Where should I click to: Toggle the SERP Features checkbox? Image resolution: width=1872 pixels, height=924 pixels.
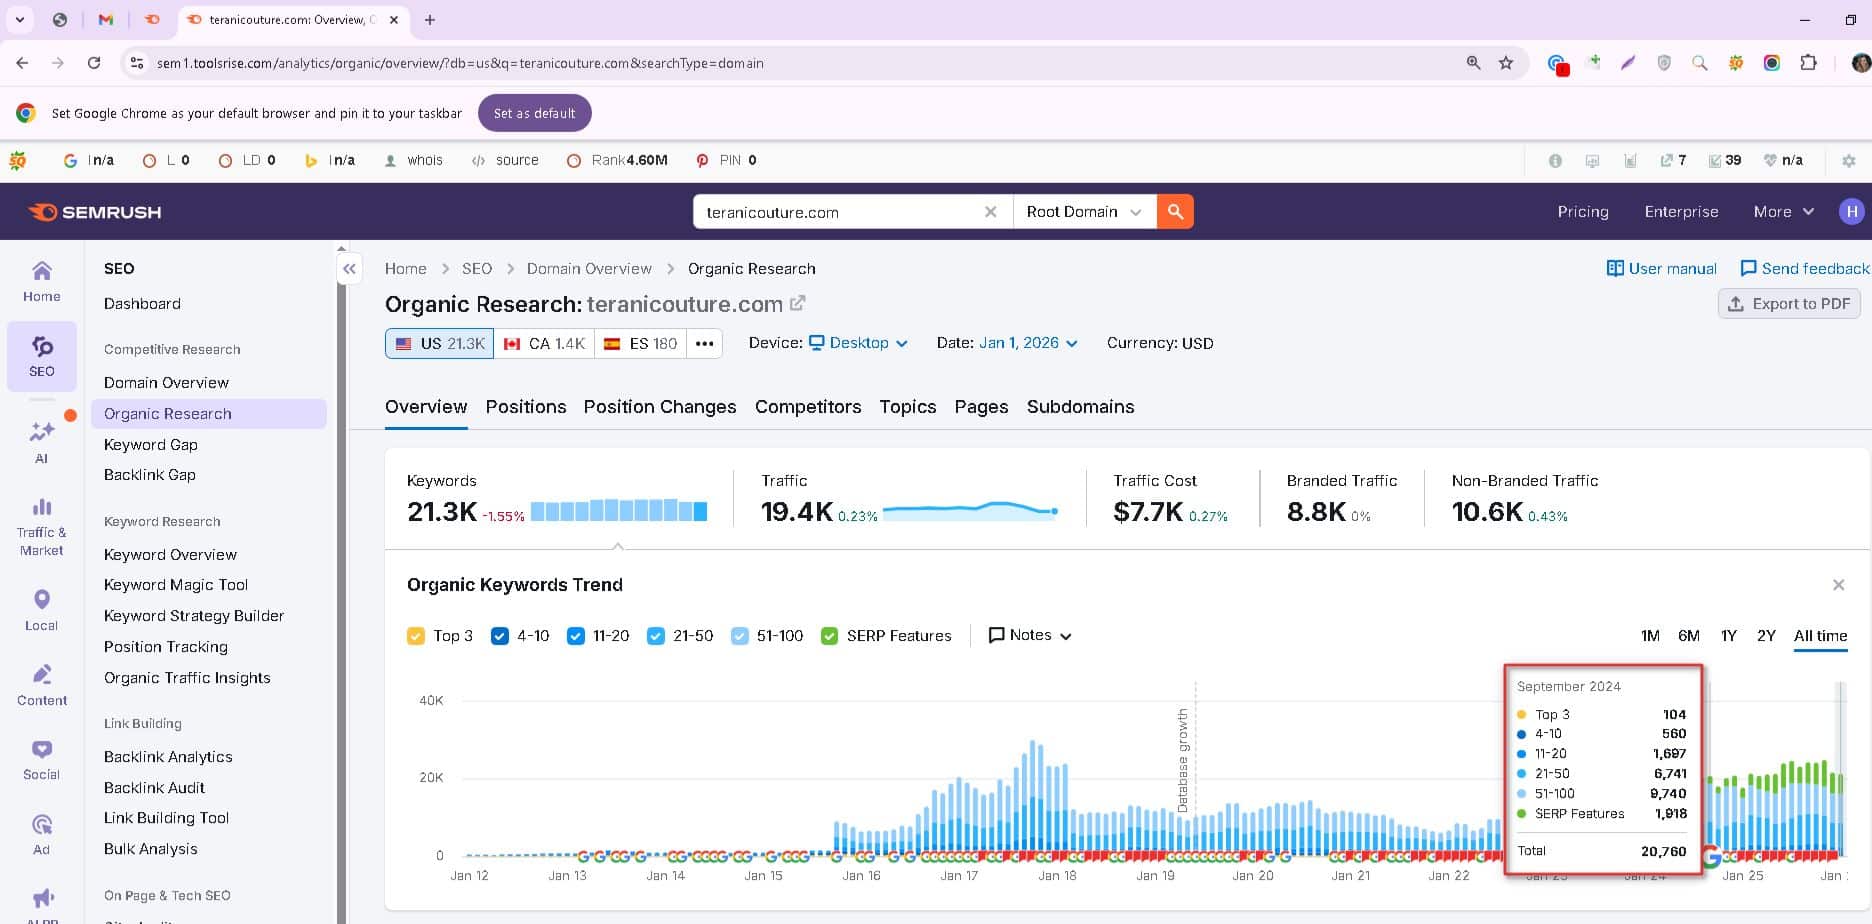click(829, 636)
